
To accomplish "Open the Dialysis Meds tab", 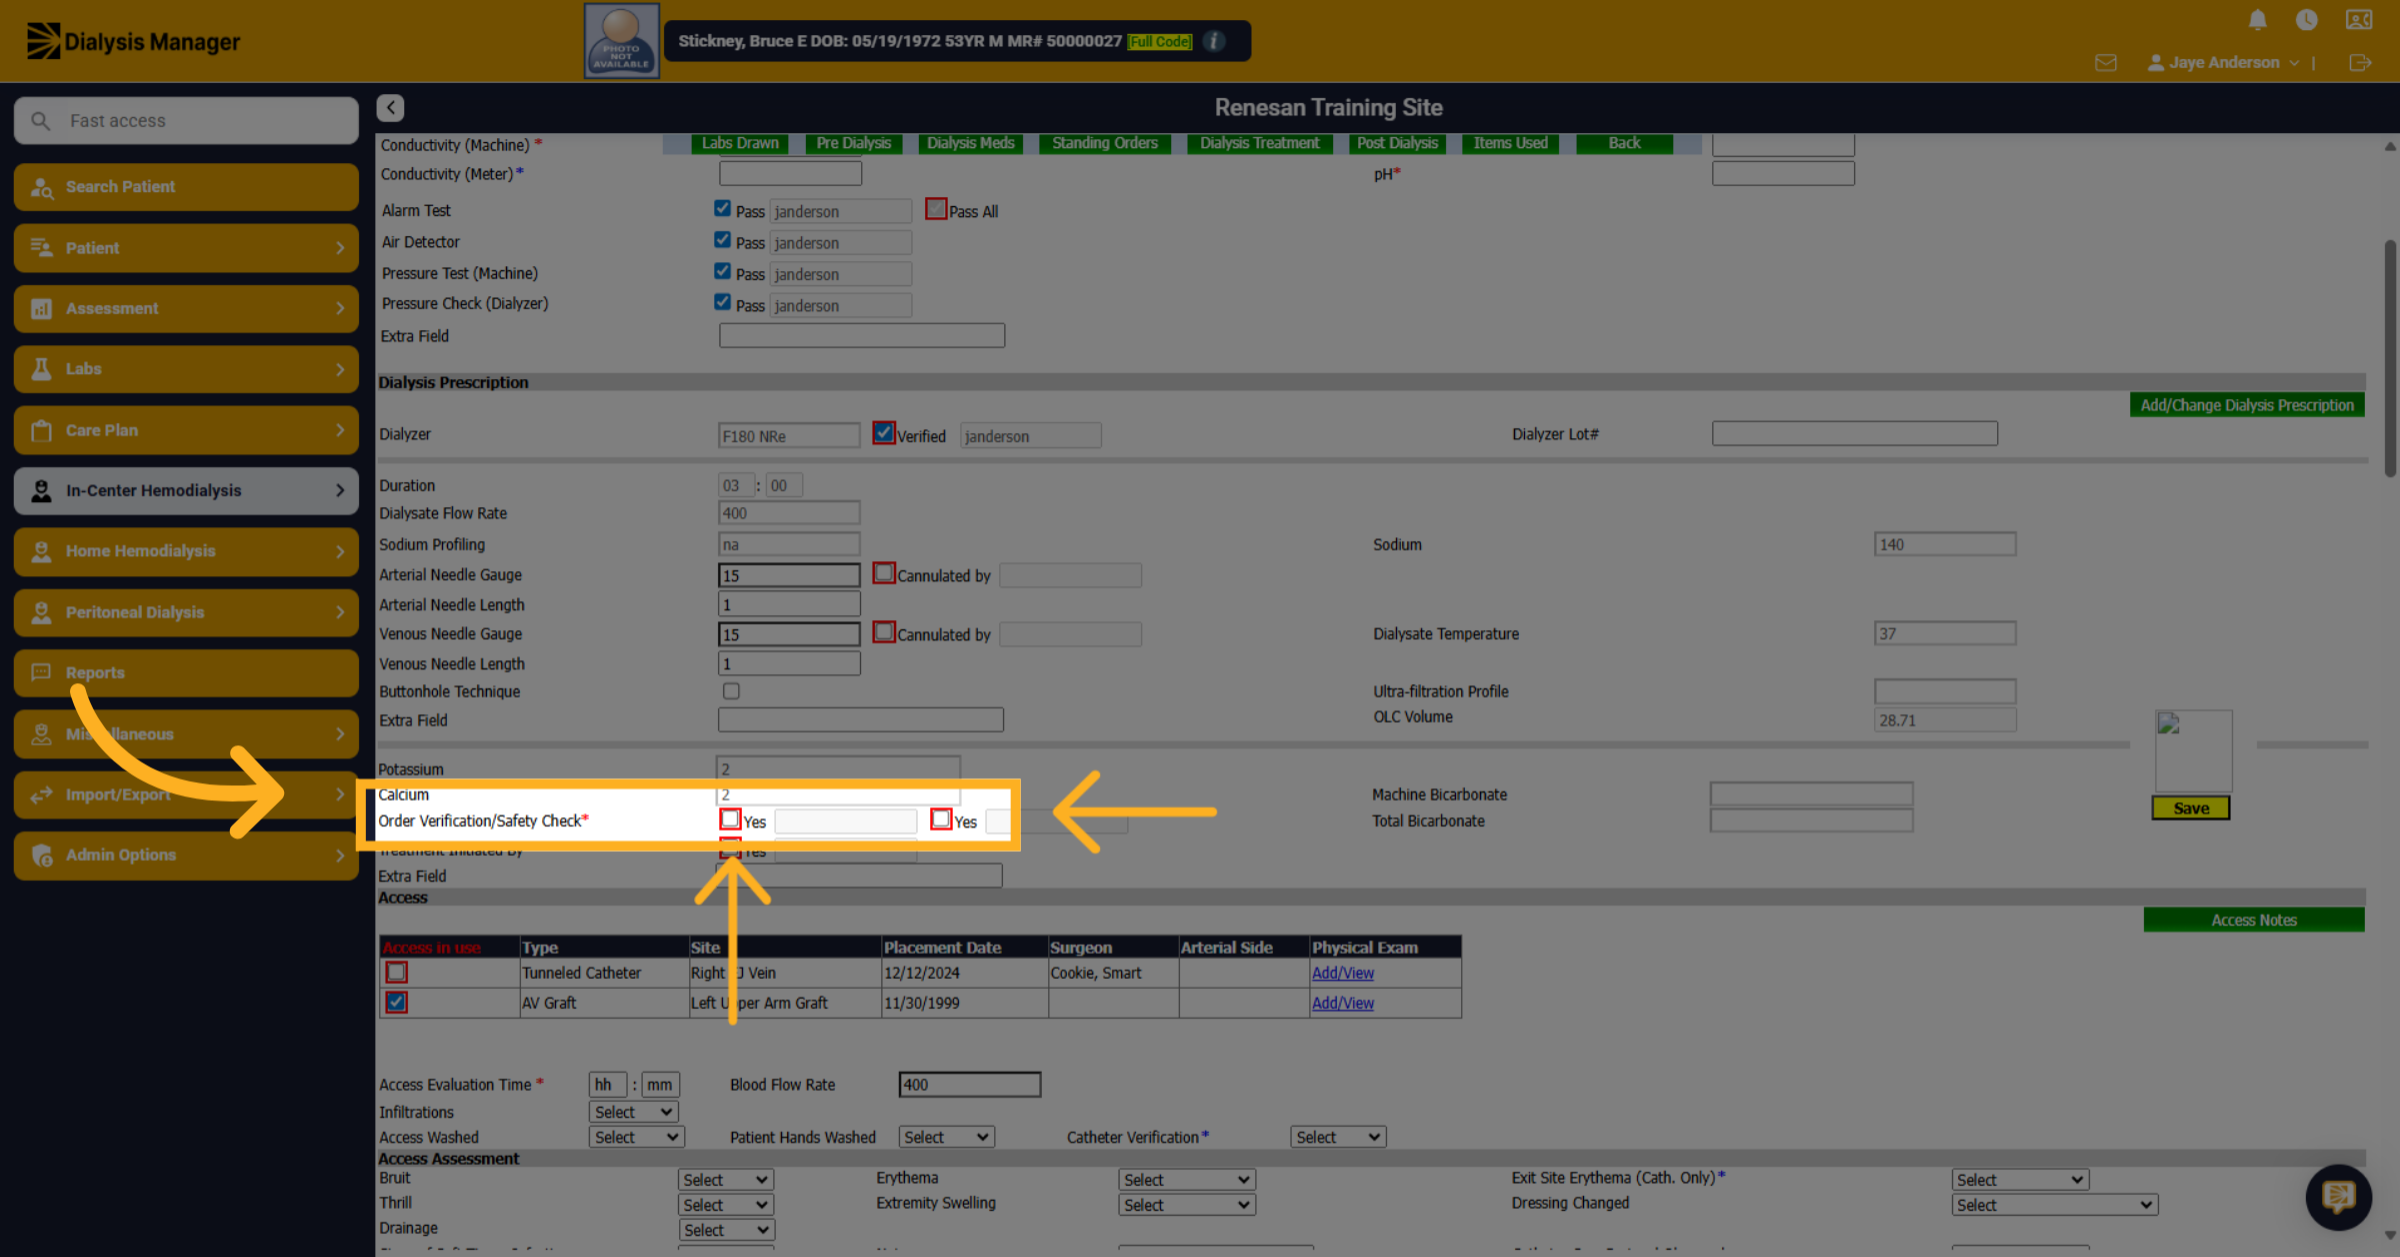I will point(970,143).
